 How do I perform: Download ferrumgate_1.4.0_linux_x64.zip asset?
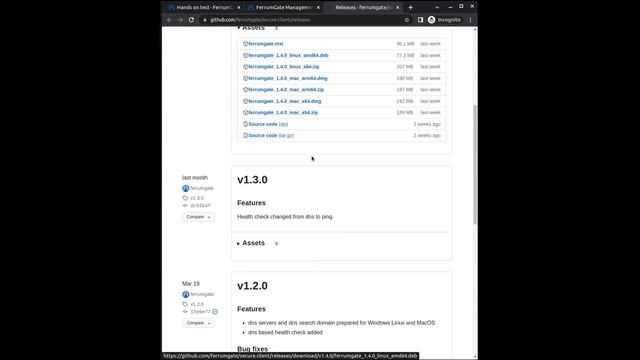click(284, 67)
